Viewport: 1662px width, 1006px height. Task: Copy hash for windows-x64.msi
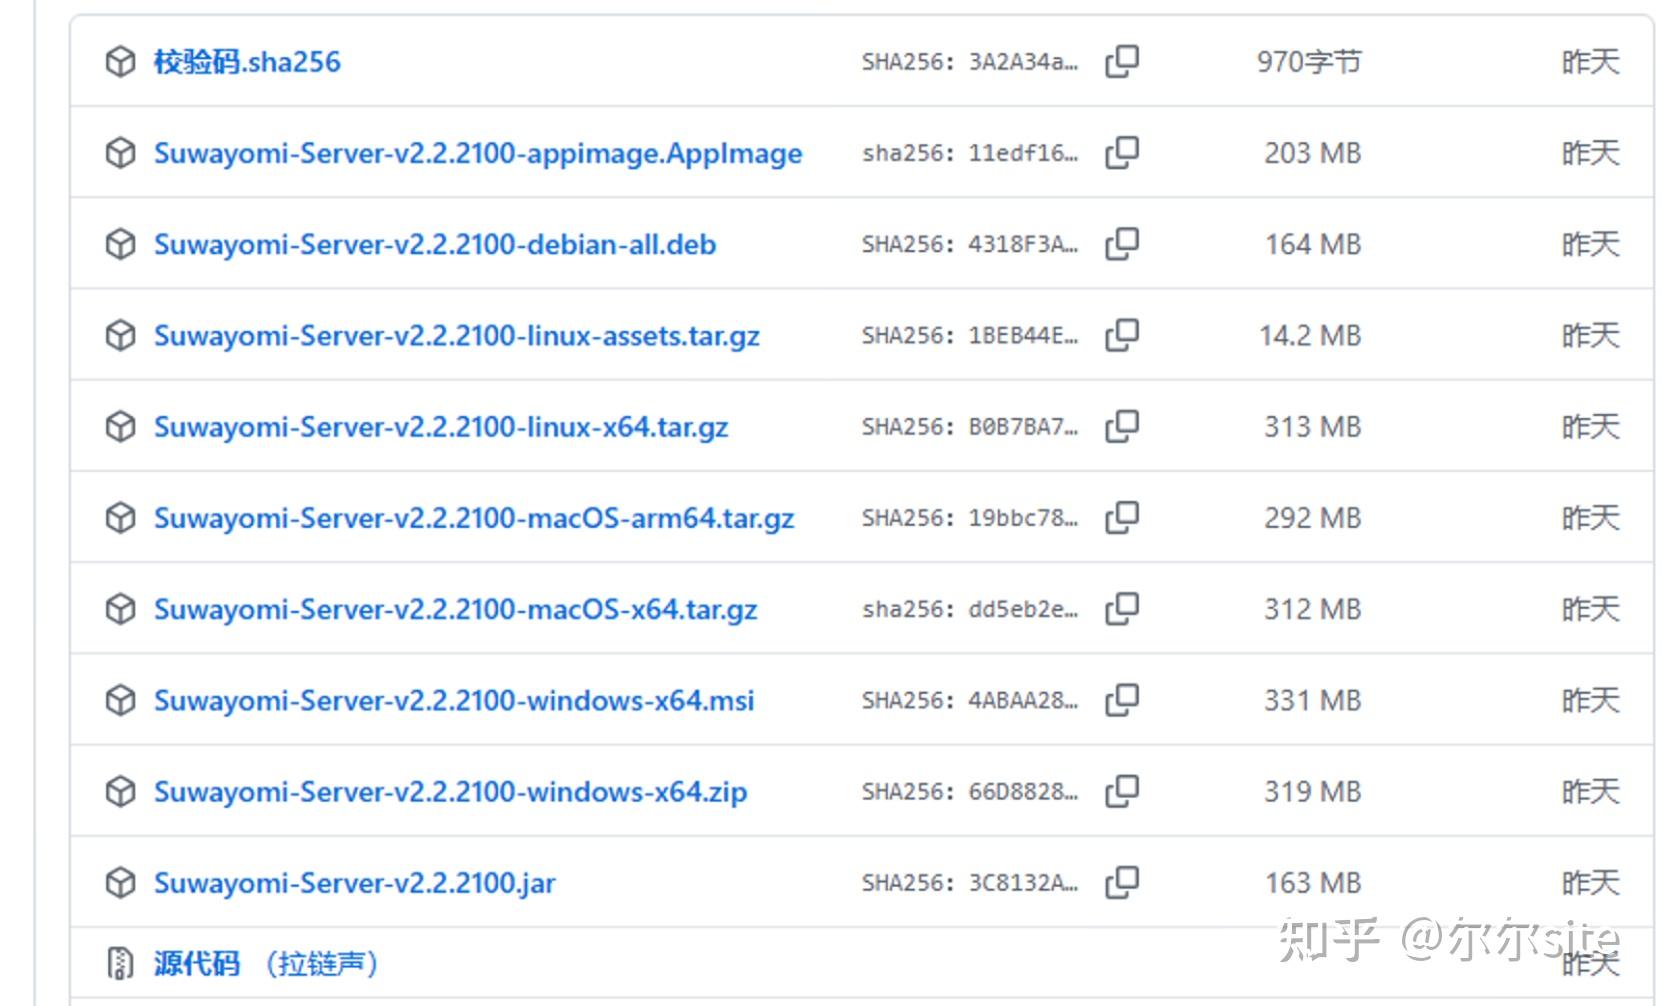click(1122, 700)
